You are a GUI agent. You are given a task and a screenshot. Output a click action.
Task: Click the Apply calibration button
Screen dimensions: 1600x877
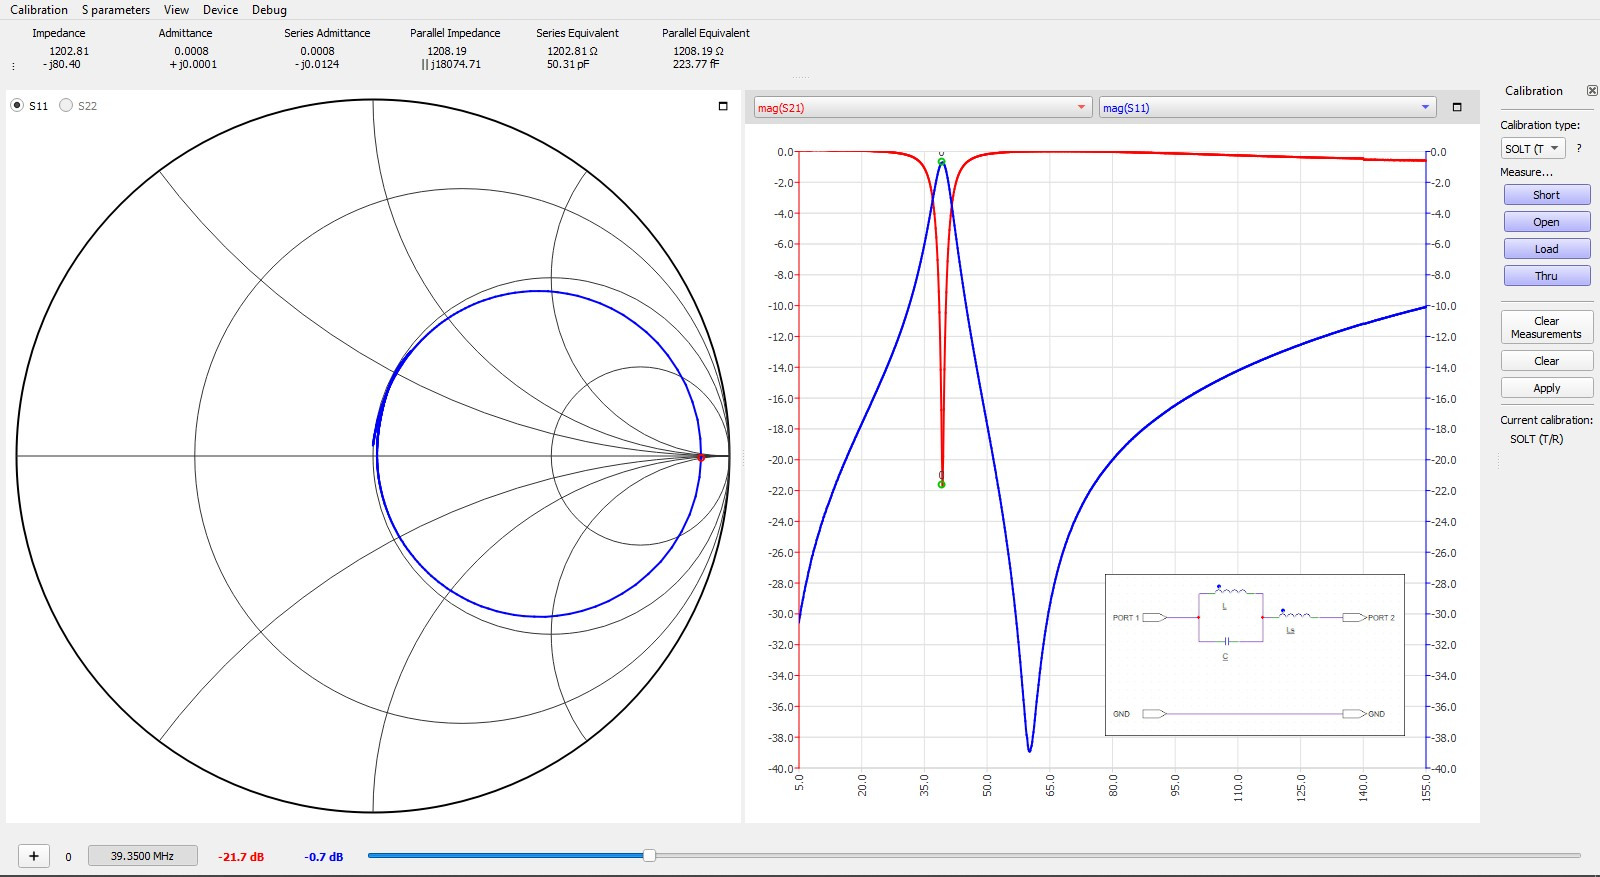pyautogui.click(x=1546, y=388)
